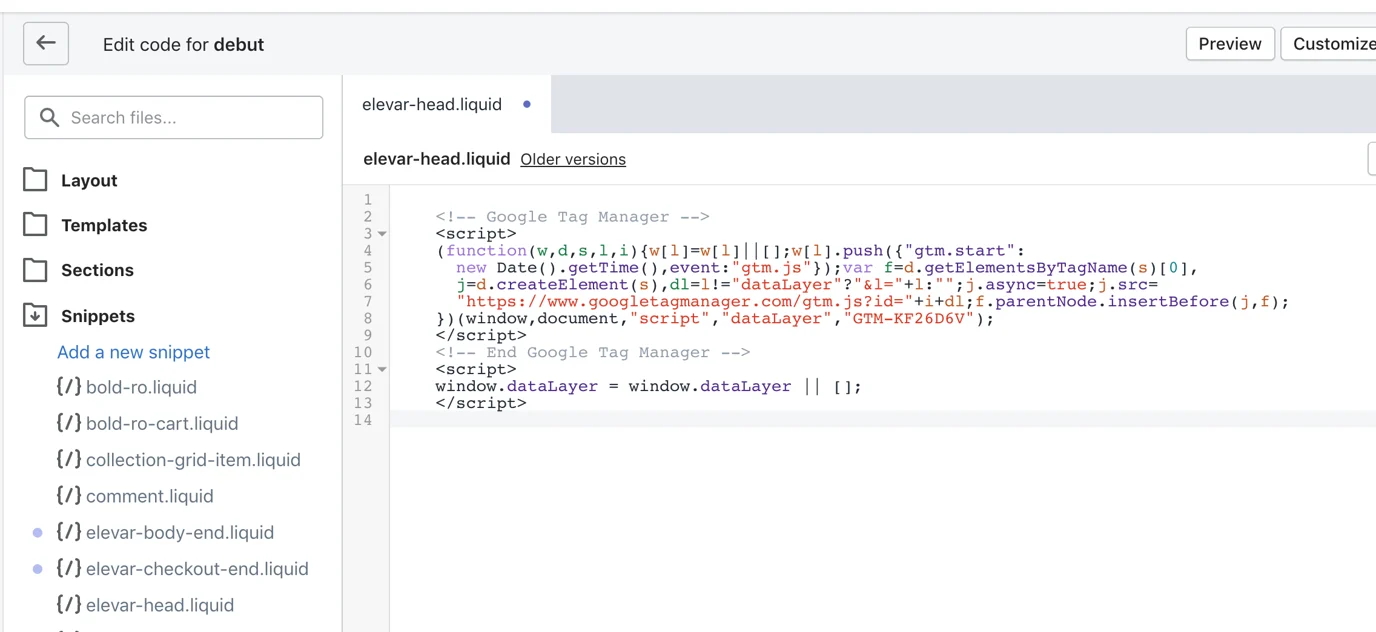
Task: Click the code icon beside collection-grid-item.liquid
Action: pyautogui.click(x=68, y=460)
